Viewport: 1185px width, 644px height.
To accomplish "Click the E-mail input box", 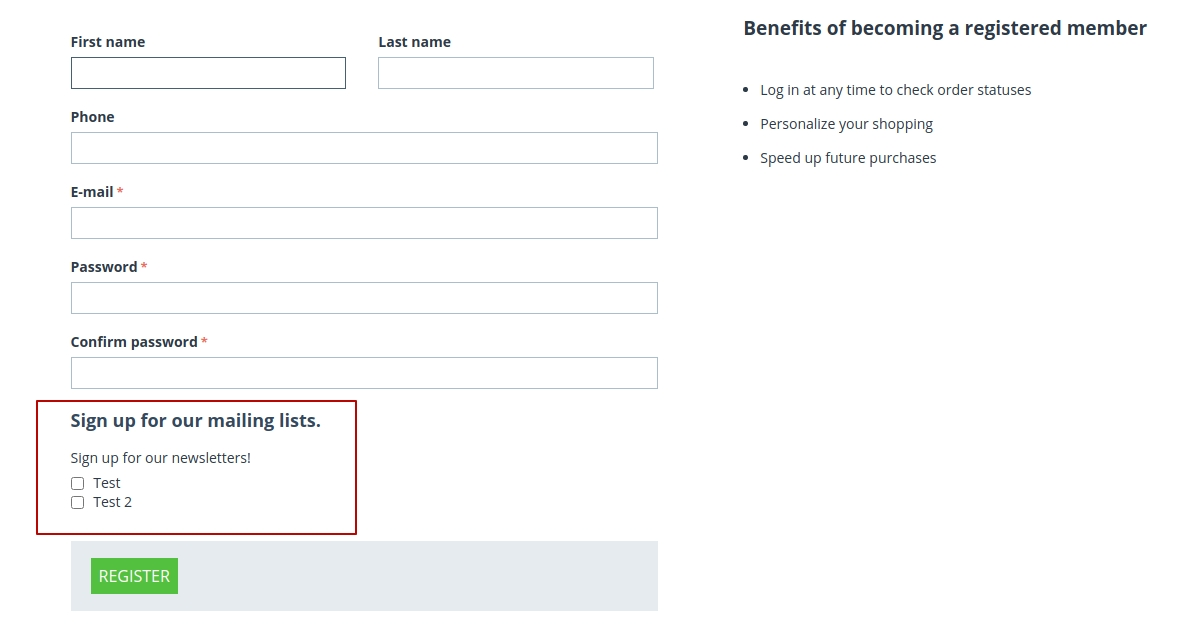I will click(x=364, y=223).
